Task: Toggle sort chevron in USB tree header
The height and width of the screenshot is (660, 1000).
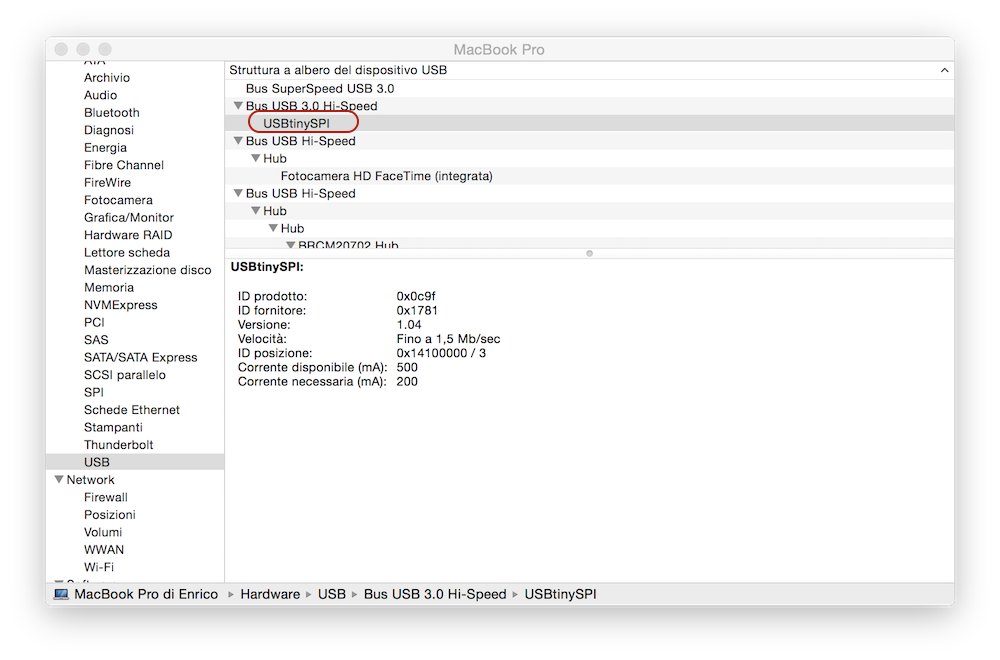Action: pyautogui.click(x=945, y=70)
